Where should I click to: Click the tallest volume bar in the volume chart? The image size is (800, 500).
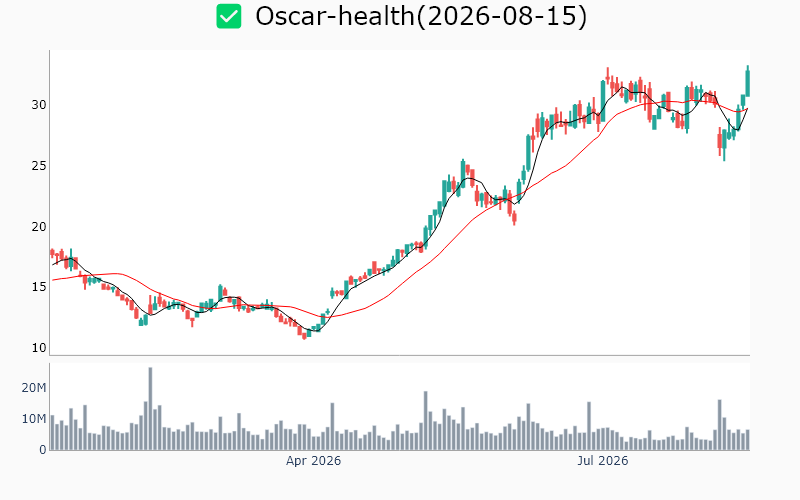pyautogui.click(x=151, y=409)
